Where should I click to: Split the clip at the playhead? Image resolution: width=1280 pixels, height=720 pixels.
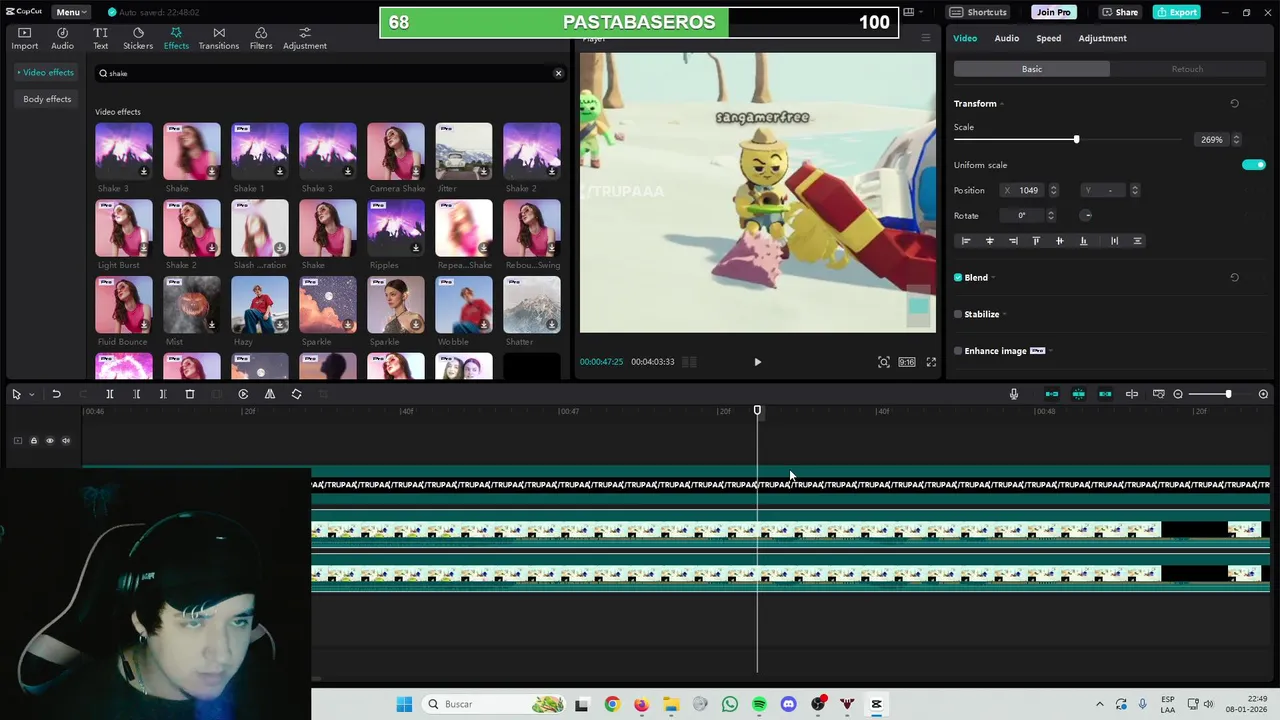[110, 394]
